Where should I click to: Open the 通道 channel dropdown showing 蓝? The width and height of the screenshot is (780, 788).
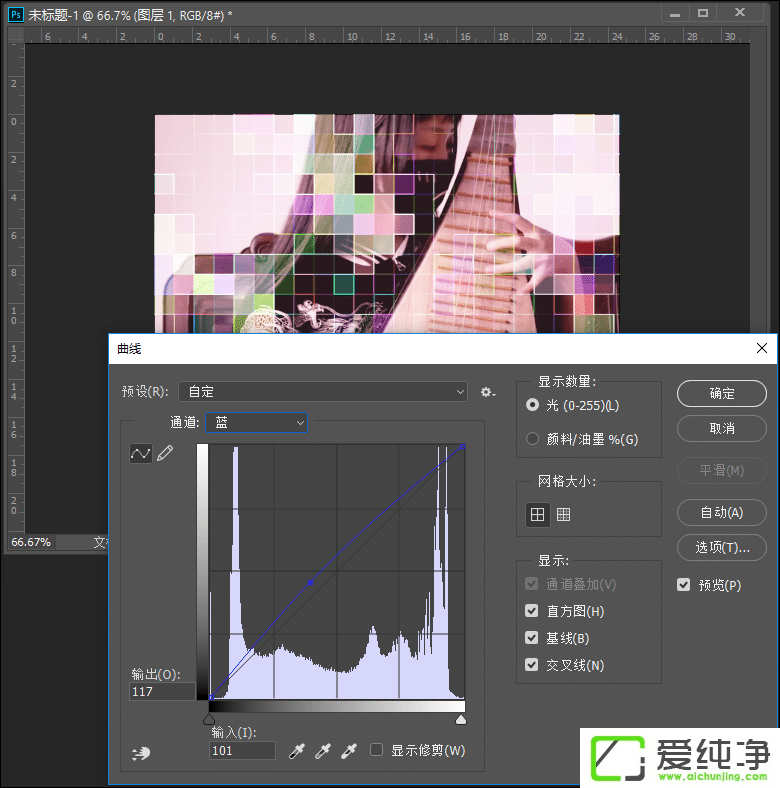[257, 423]
